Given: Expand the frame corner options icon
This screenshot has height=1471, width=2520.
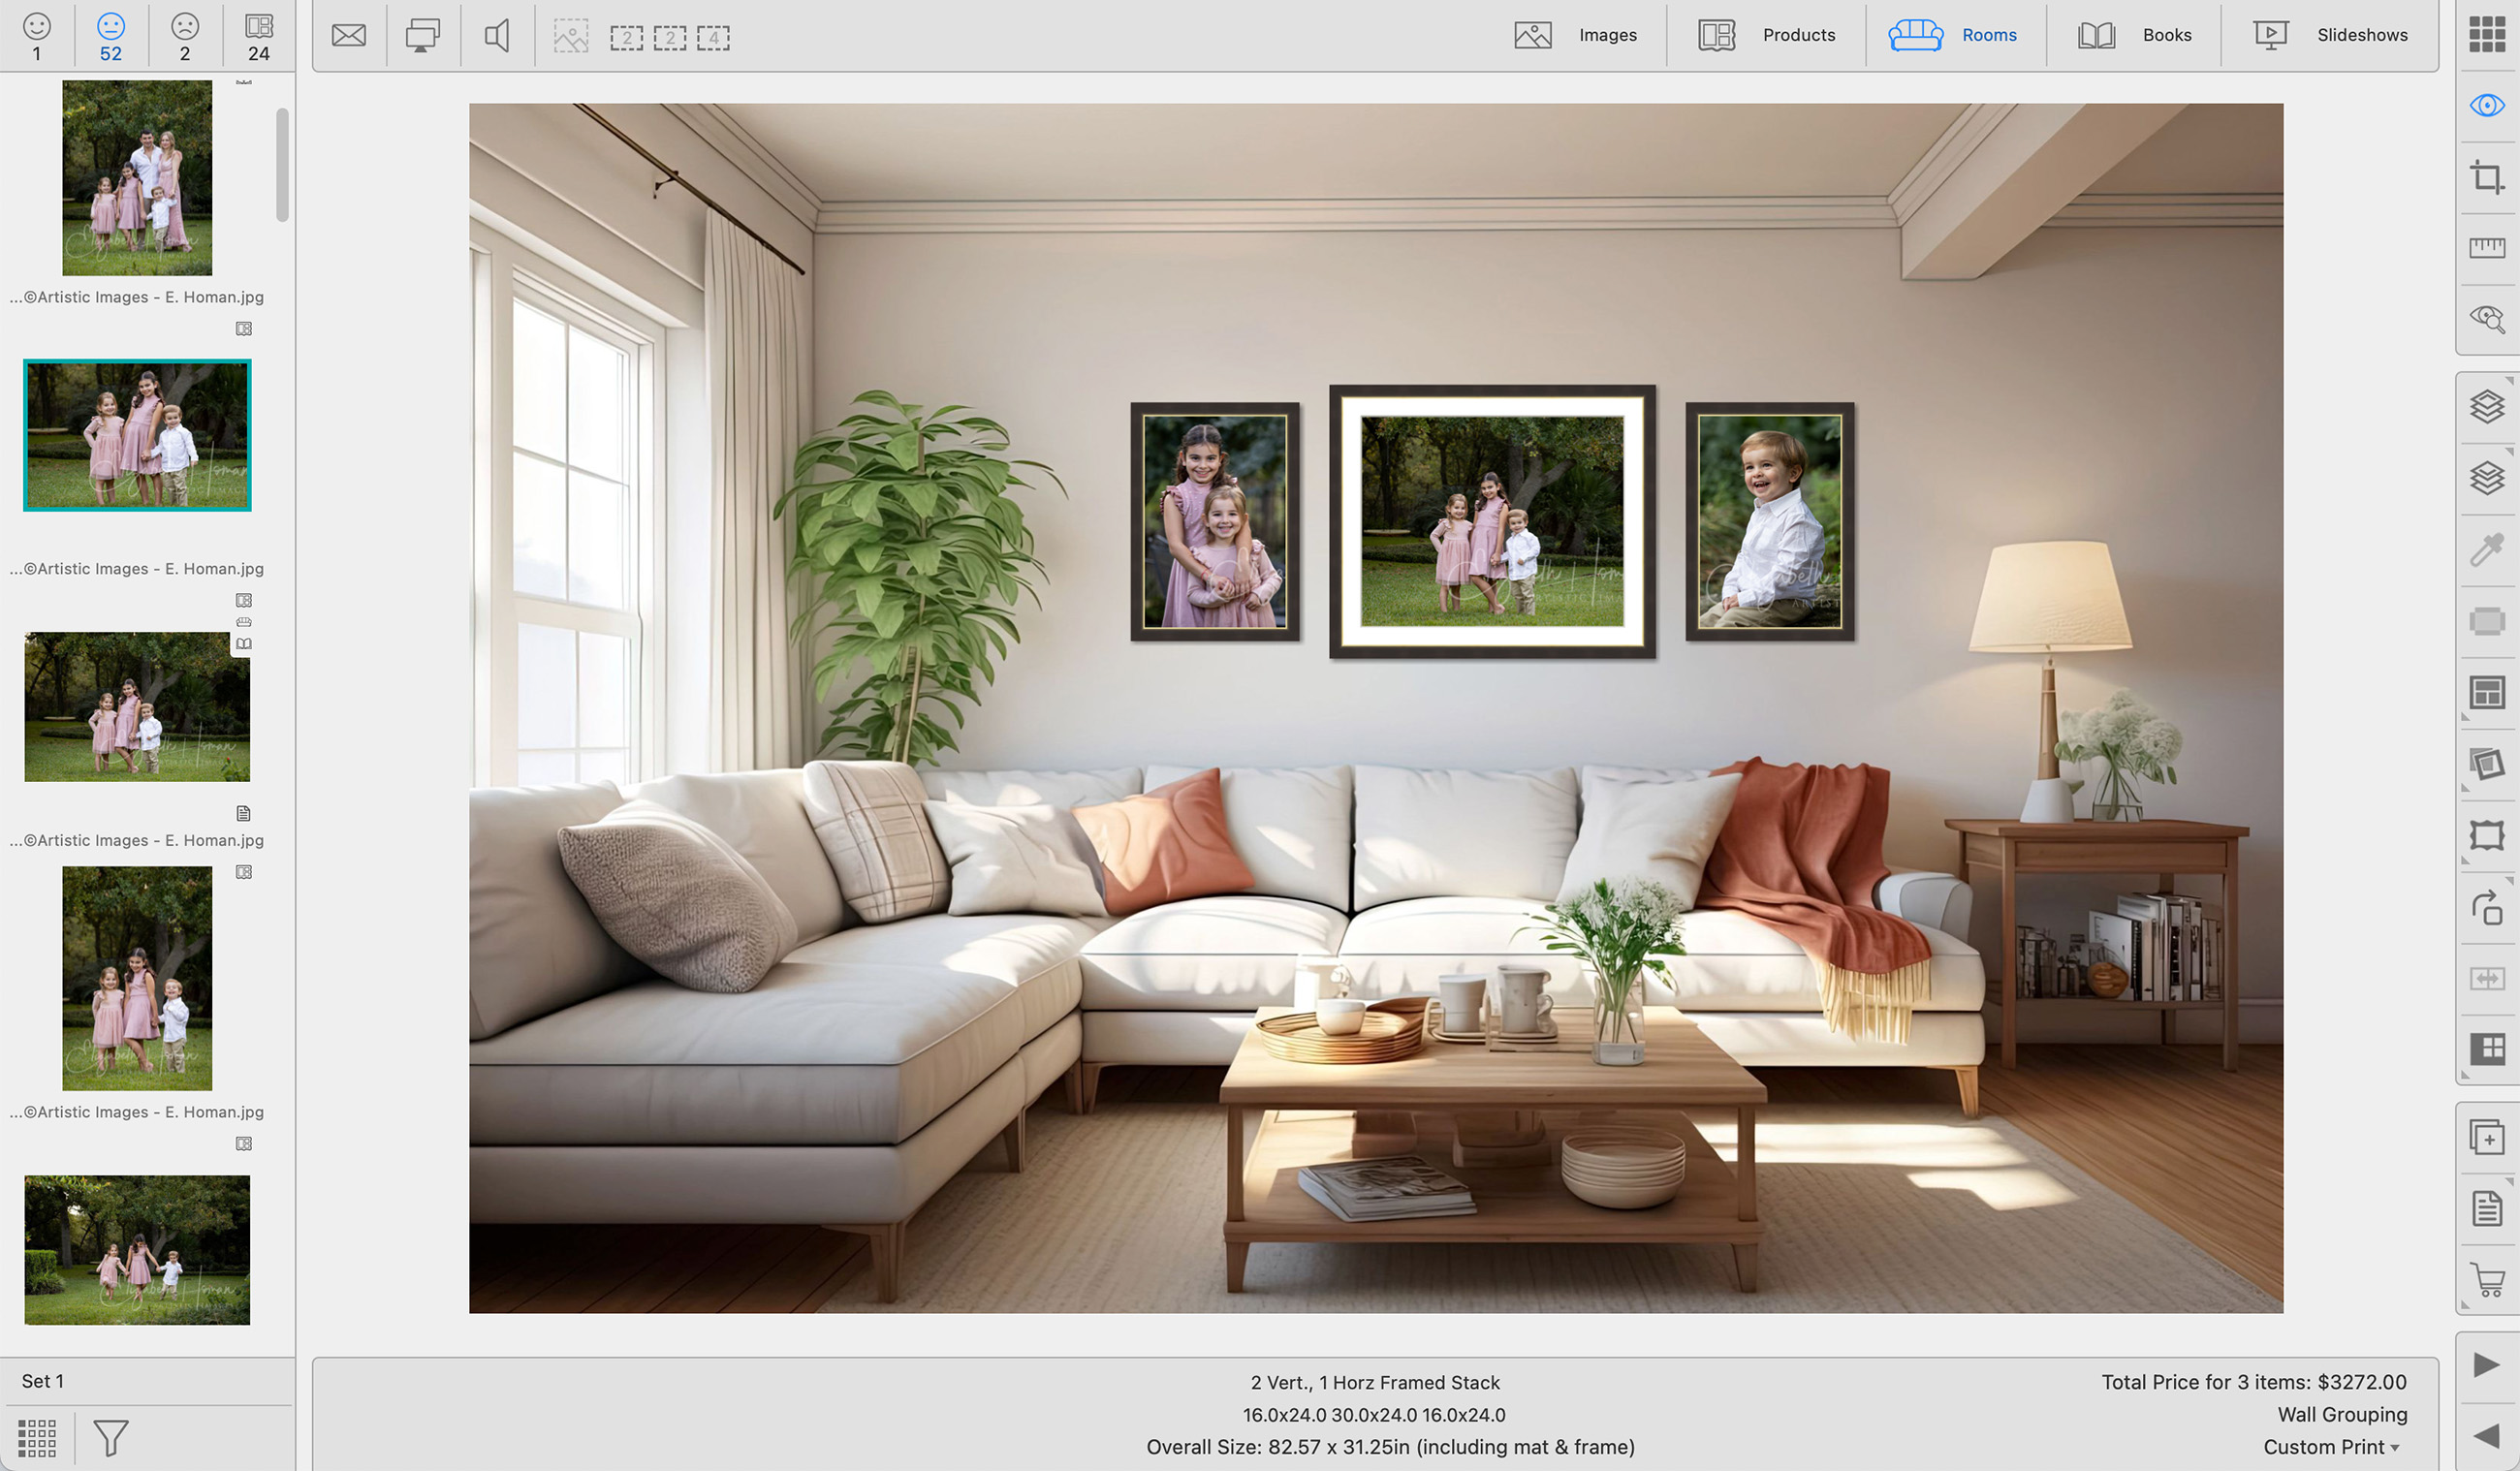Looking at the screenshot, I should pos(2486,835).
